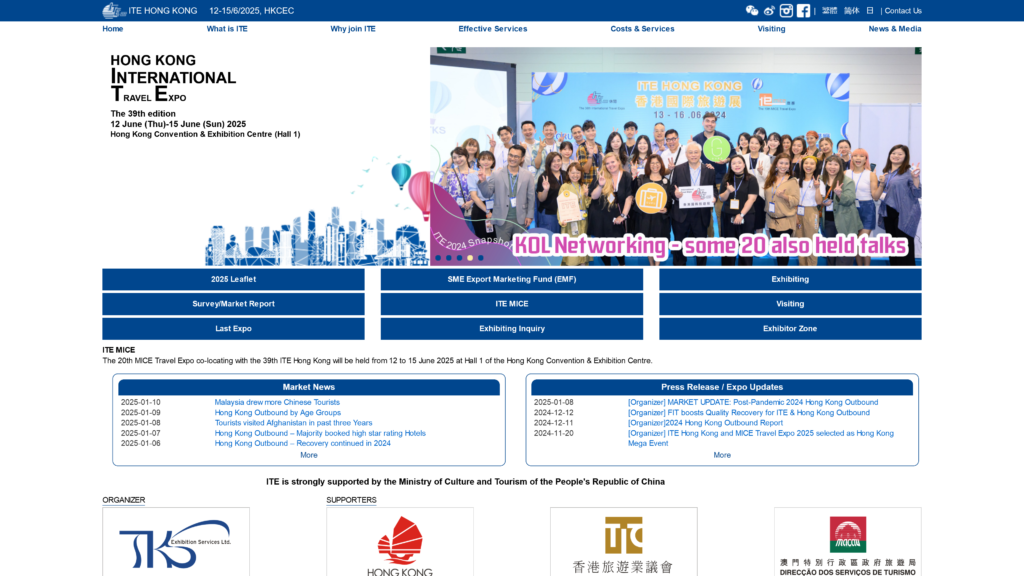This screenshot has width=1024, height=576.
Task: Select the third carousel slide dot
Action: point(459,258)
